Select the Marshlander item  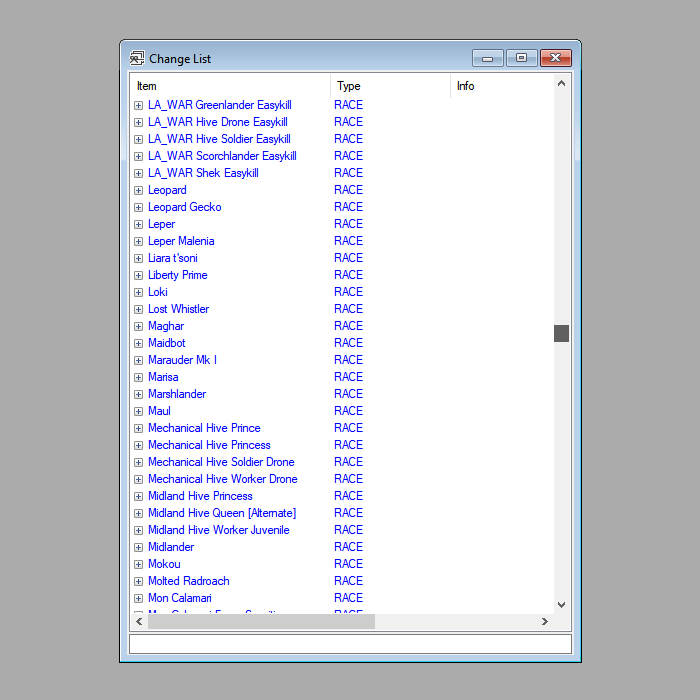177,394
